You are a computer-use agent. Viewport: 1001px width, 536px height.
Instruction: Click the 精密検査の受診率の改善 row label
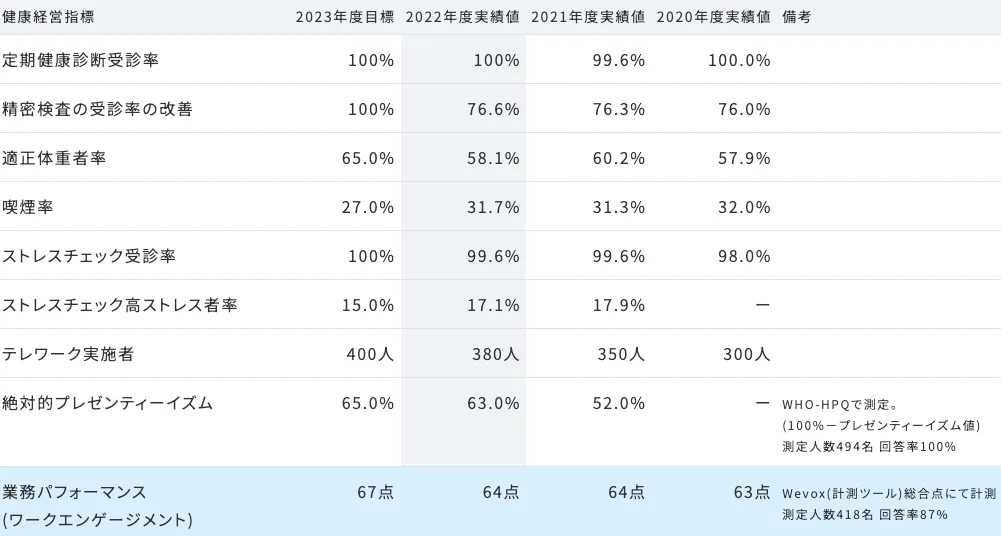pyautogui.click(x=97, y=109)
